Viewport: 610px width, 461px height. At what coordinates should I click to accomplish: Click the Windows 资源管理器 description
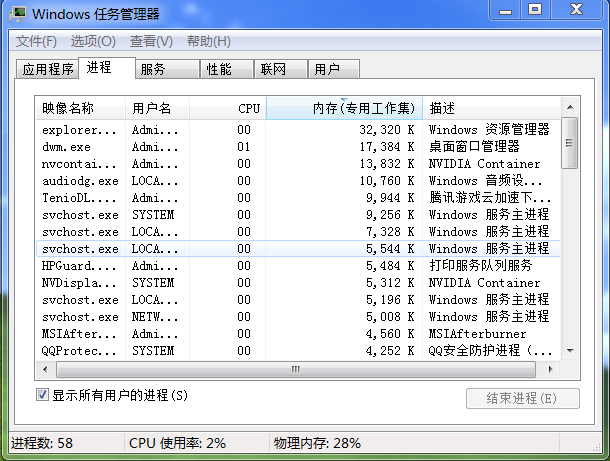tap(489, 130)
